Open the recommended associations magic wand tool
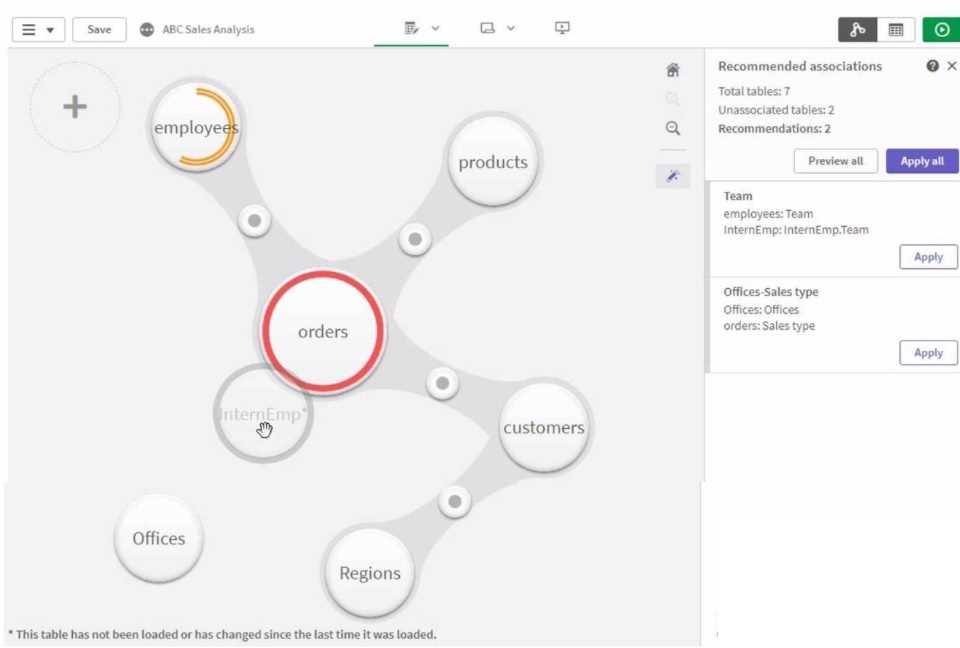This screenshot has width=960, height=648. [x=672, y=175]
